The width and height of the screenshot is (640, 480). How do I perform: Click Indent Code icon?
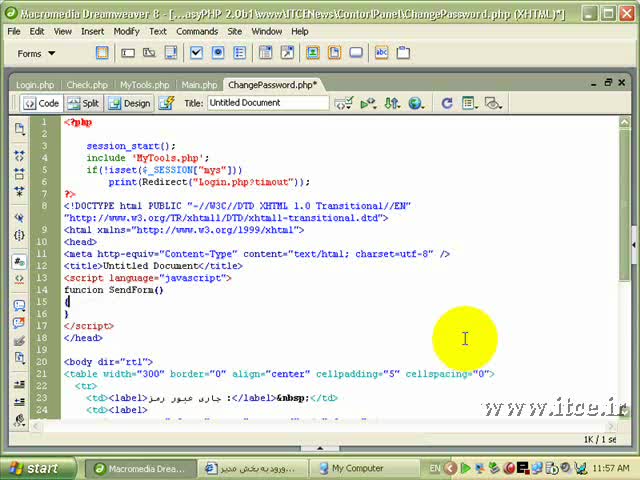click(x=19, y=384)
